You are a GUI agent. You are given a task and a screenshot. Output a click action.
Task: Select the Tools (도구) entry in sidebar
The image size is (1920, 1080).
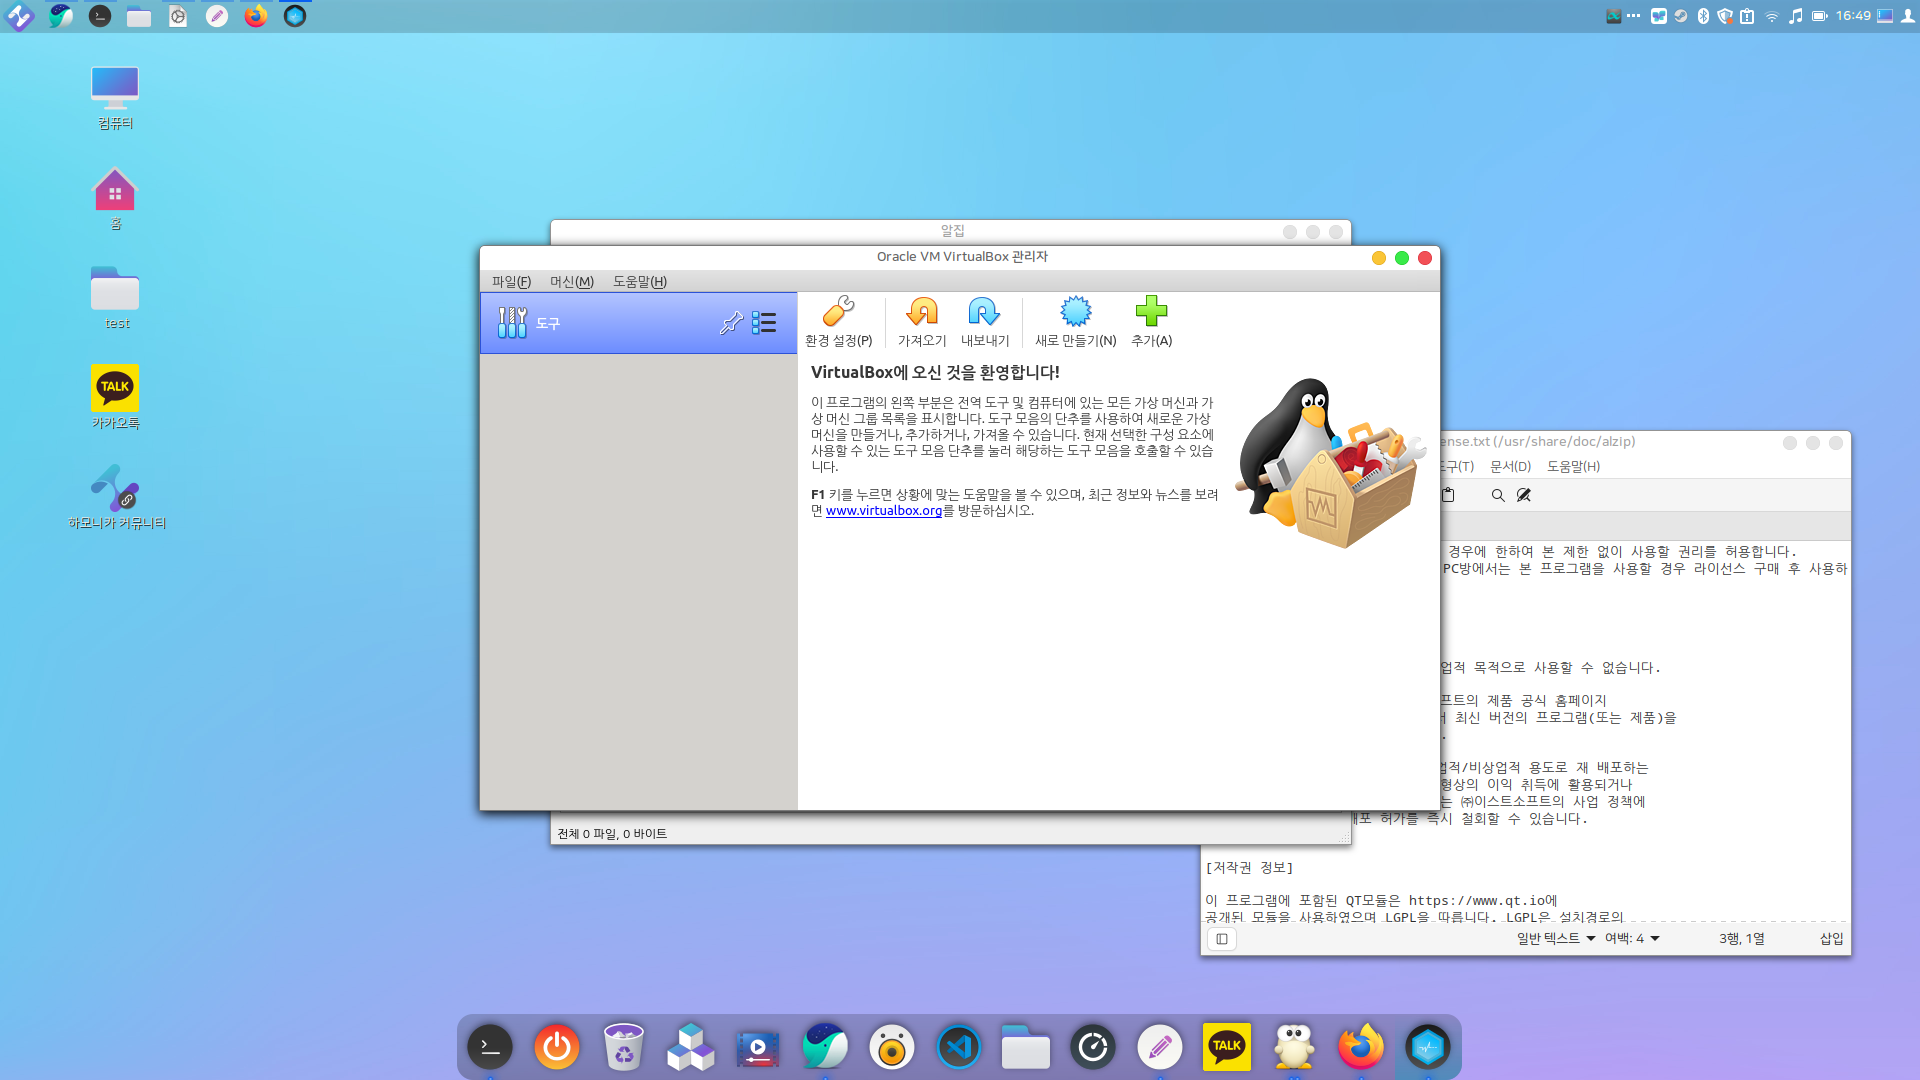click(638, 322)
